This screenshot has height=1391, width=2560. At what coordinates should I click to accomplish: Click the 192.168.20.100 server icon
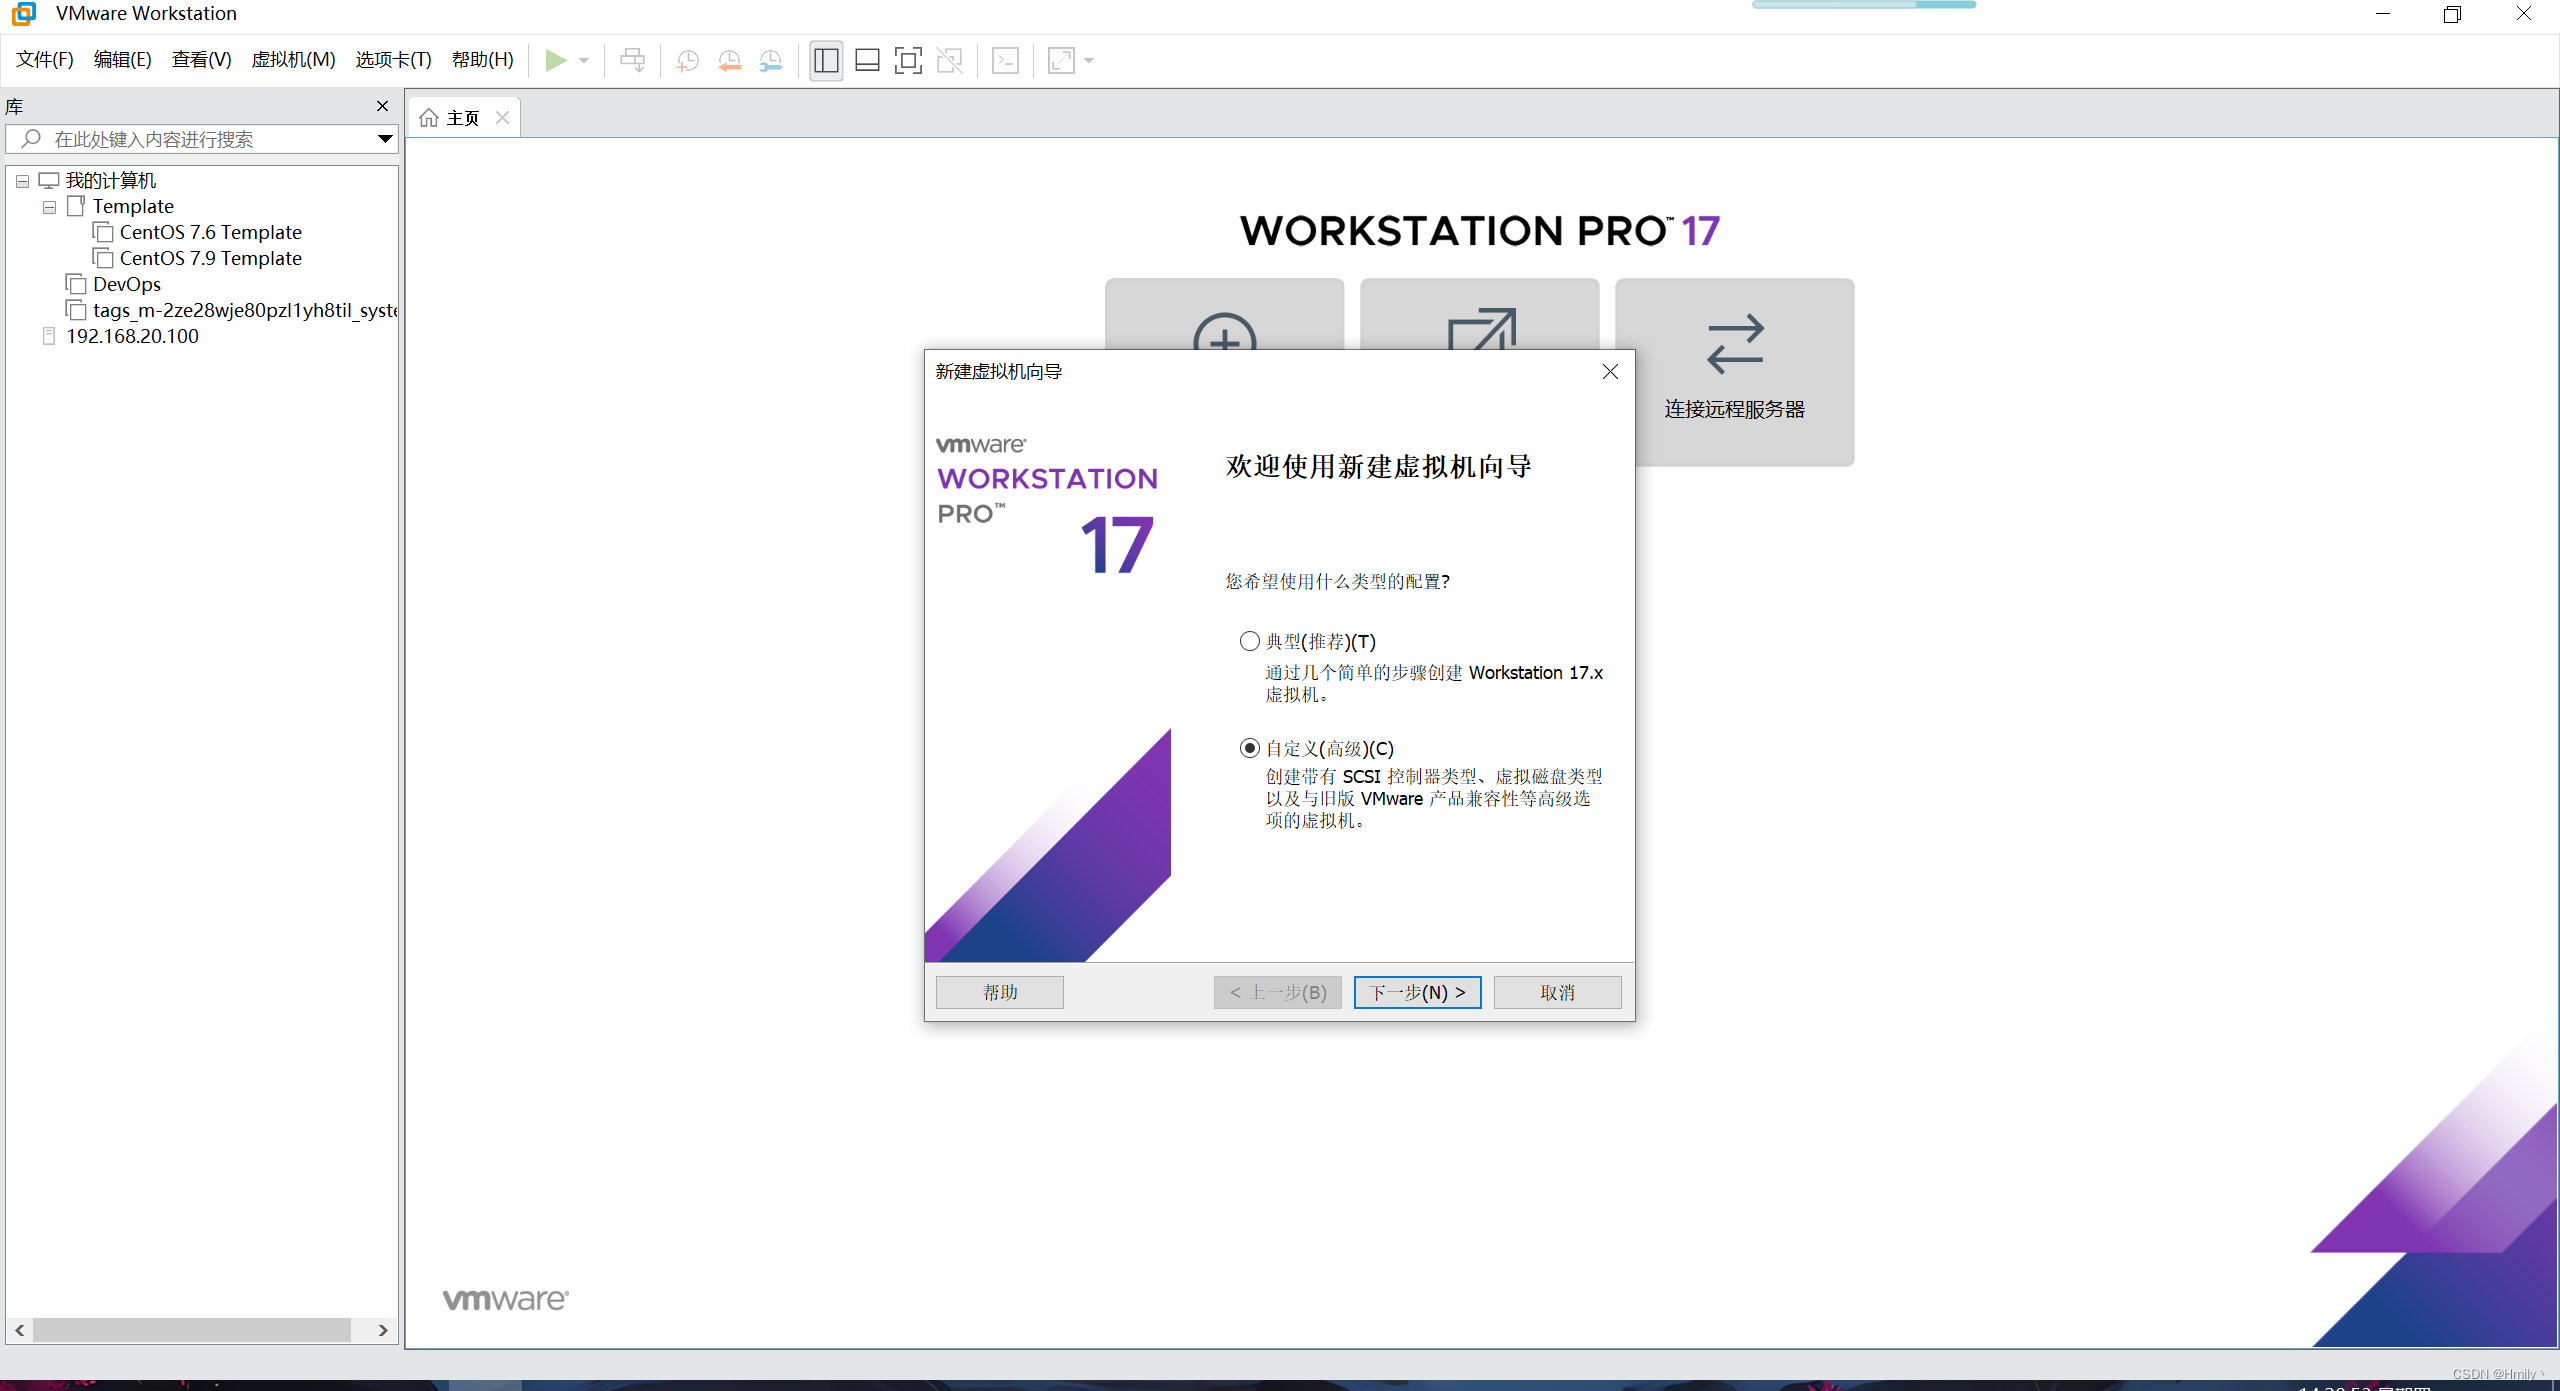(x=49, y=336)
